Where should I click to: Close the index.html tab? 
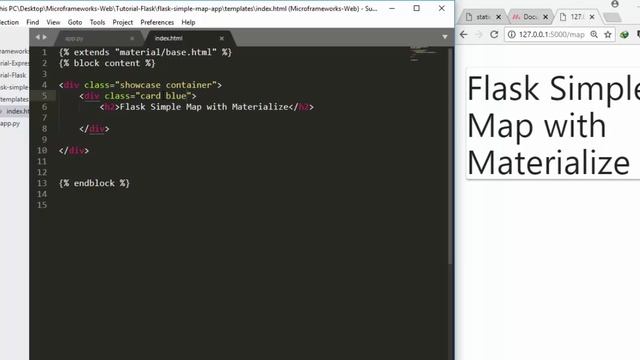tap(222, 38)
